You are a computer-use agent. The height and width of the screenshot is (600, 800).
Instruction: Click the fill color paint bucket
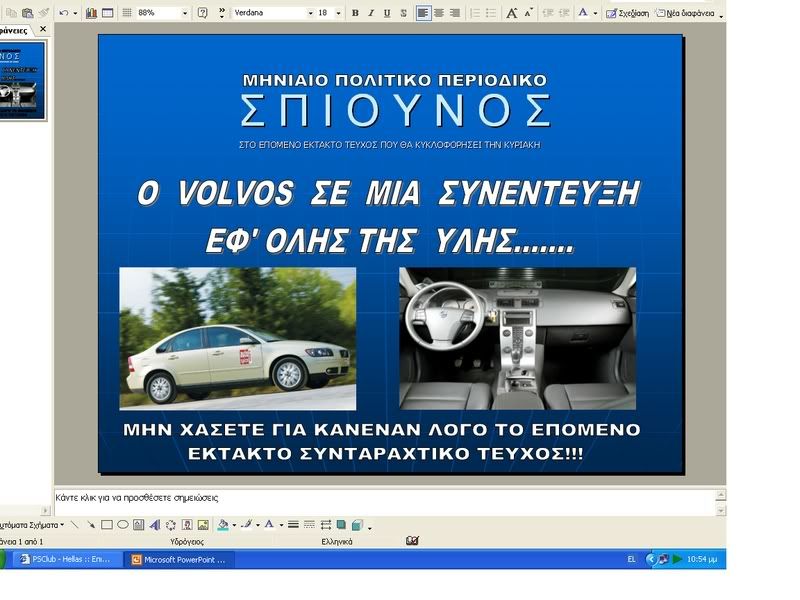pyautogui.click(x=223, y=524)
